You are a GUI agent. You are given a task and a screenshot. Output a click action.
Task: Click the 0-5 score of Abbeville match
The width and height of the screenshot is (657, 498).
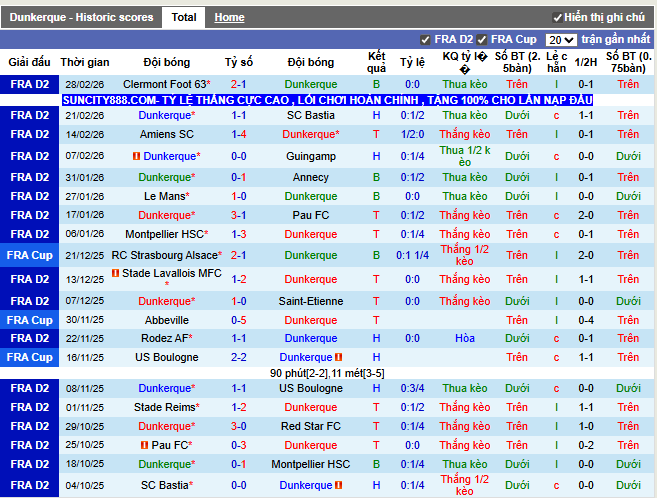(x=239, y=320)
